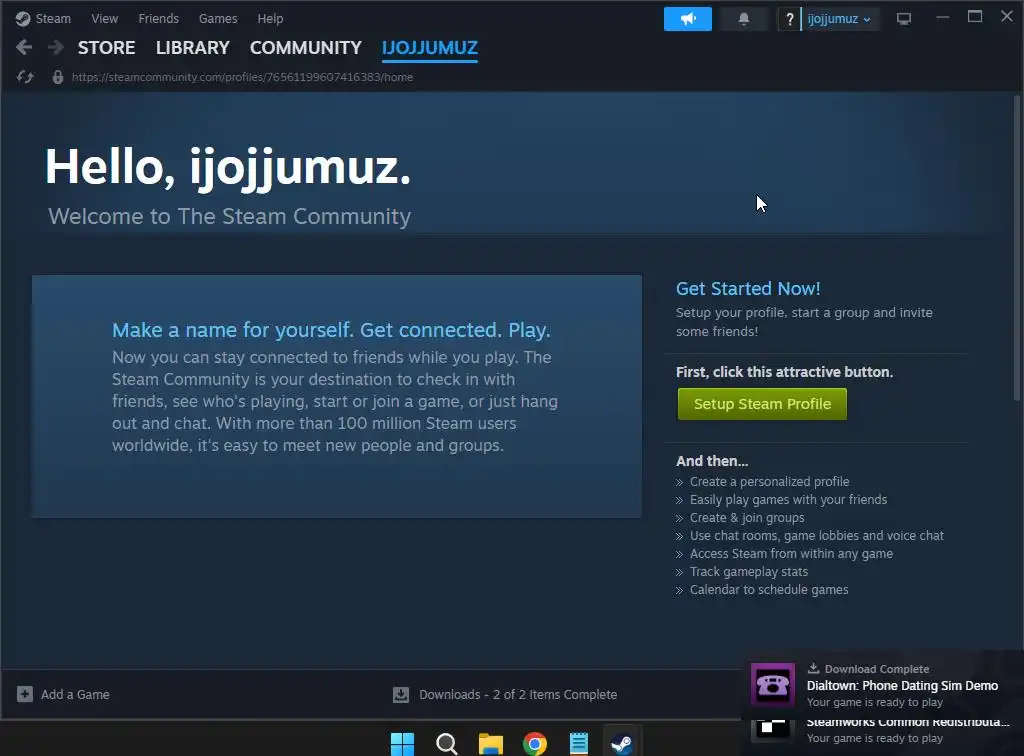This screenshot has width=1024, height=756.
Task: Click 'Create a personalized profile' list item
Action: tap(769, 481)
